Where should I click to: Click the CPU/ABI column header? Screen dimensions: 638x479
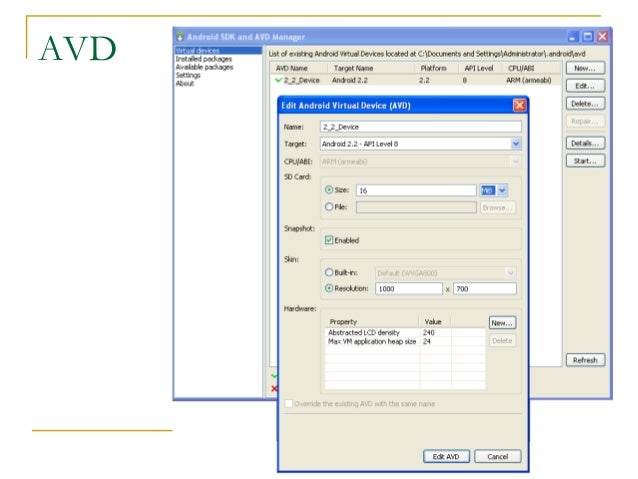[532, 68]
